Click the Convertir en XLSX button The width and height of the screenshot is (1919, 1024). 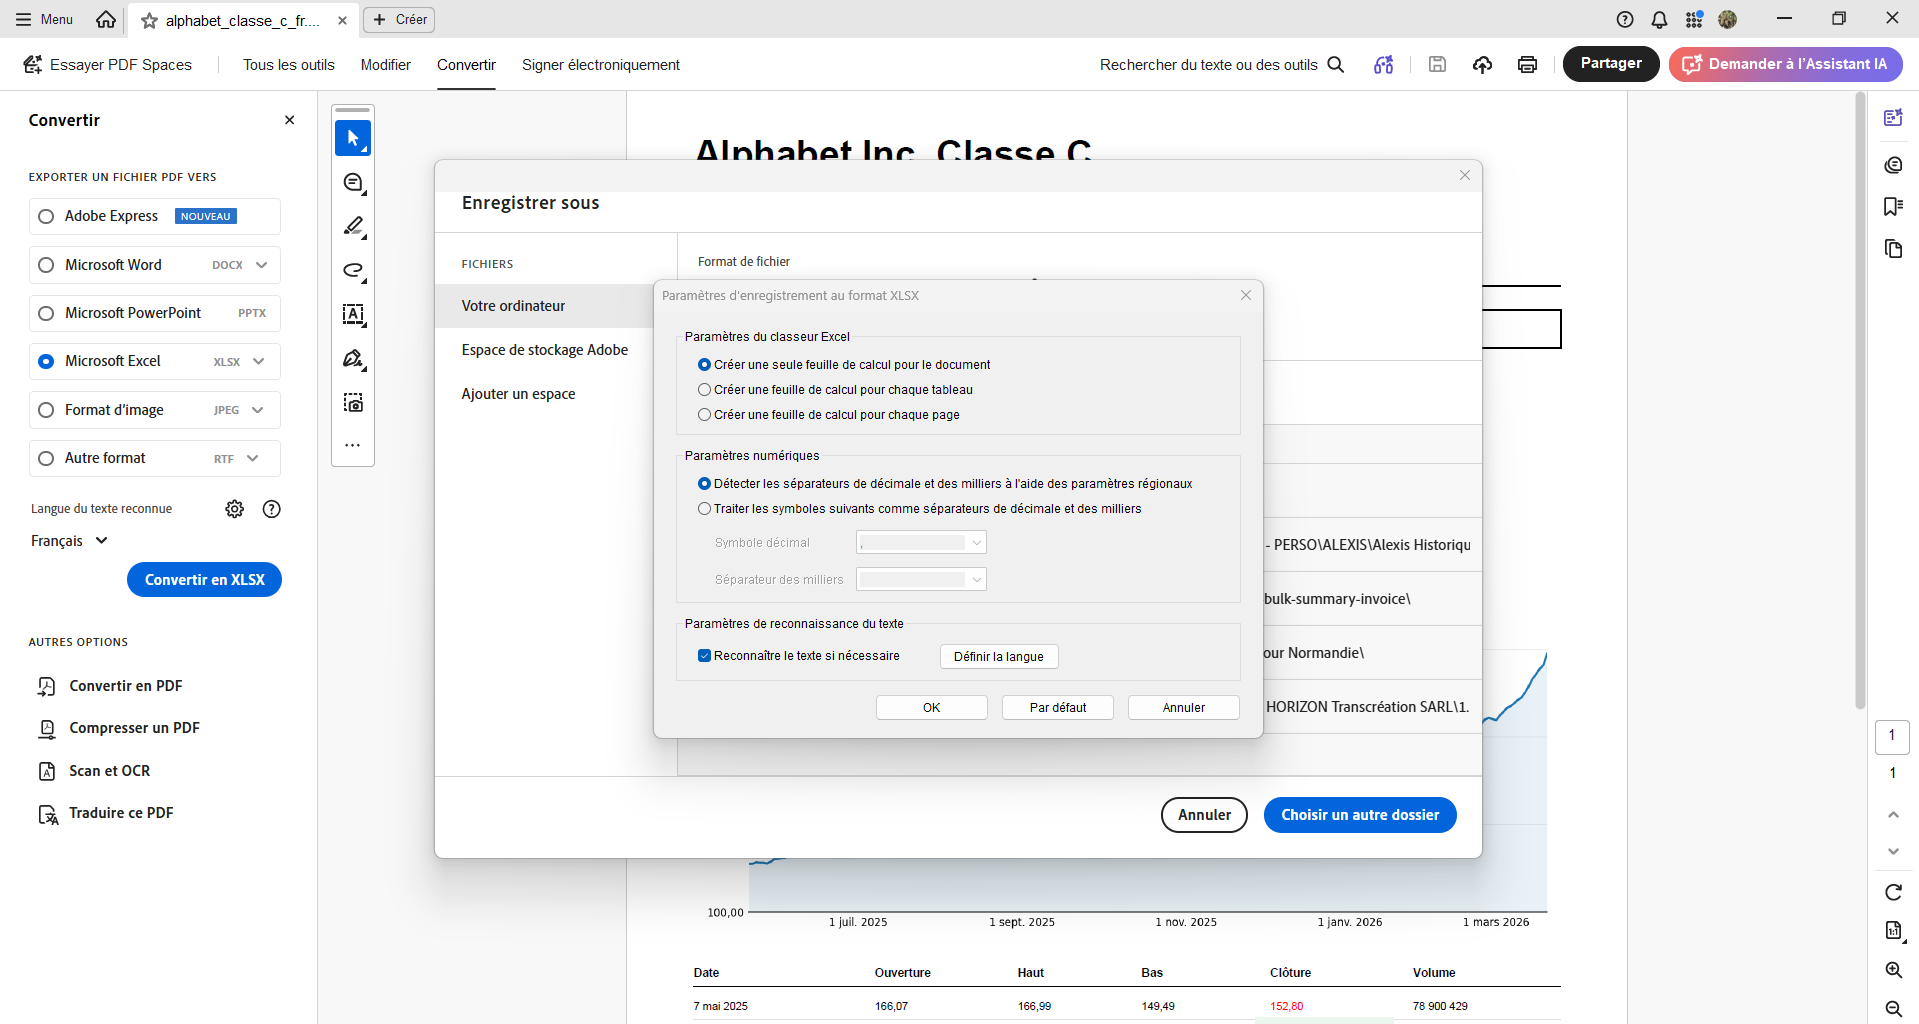205,580
